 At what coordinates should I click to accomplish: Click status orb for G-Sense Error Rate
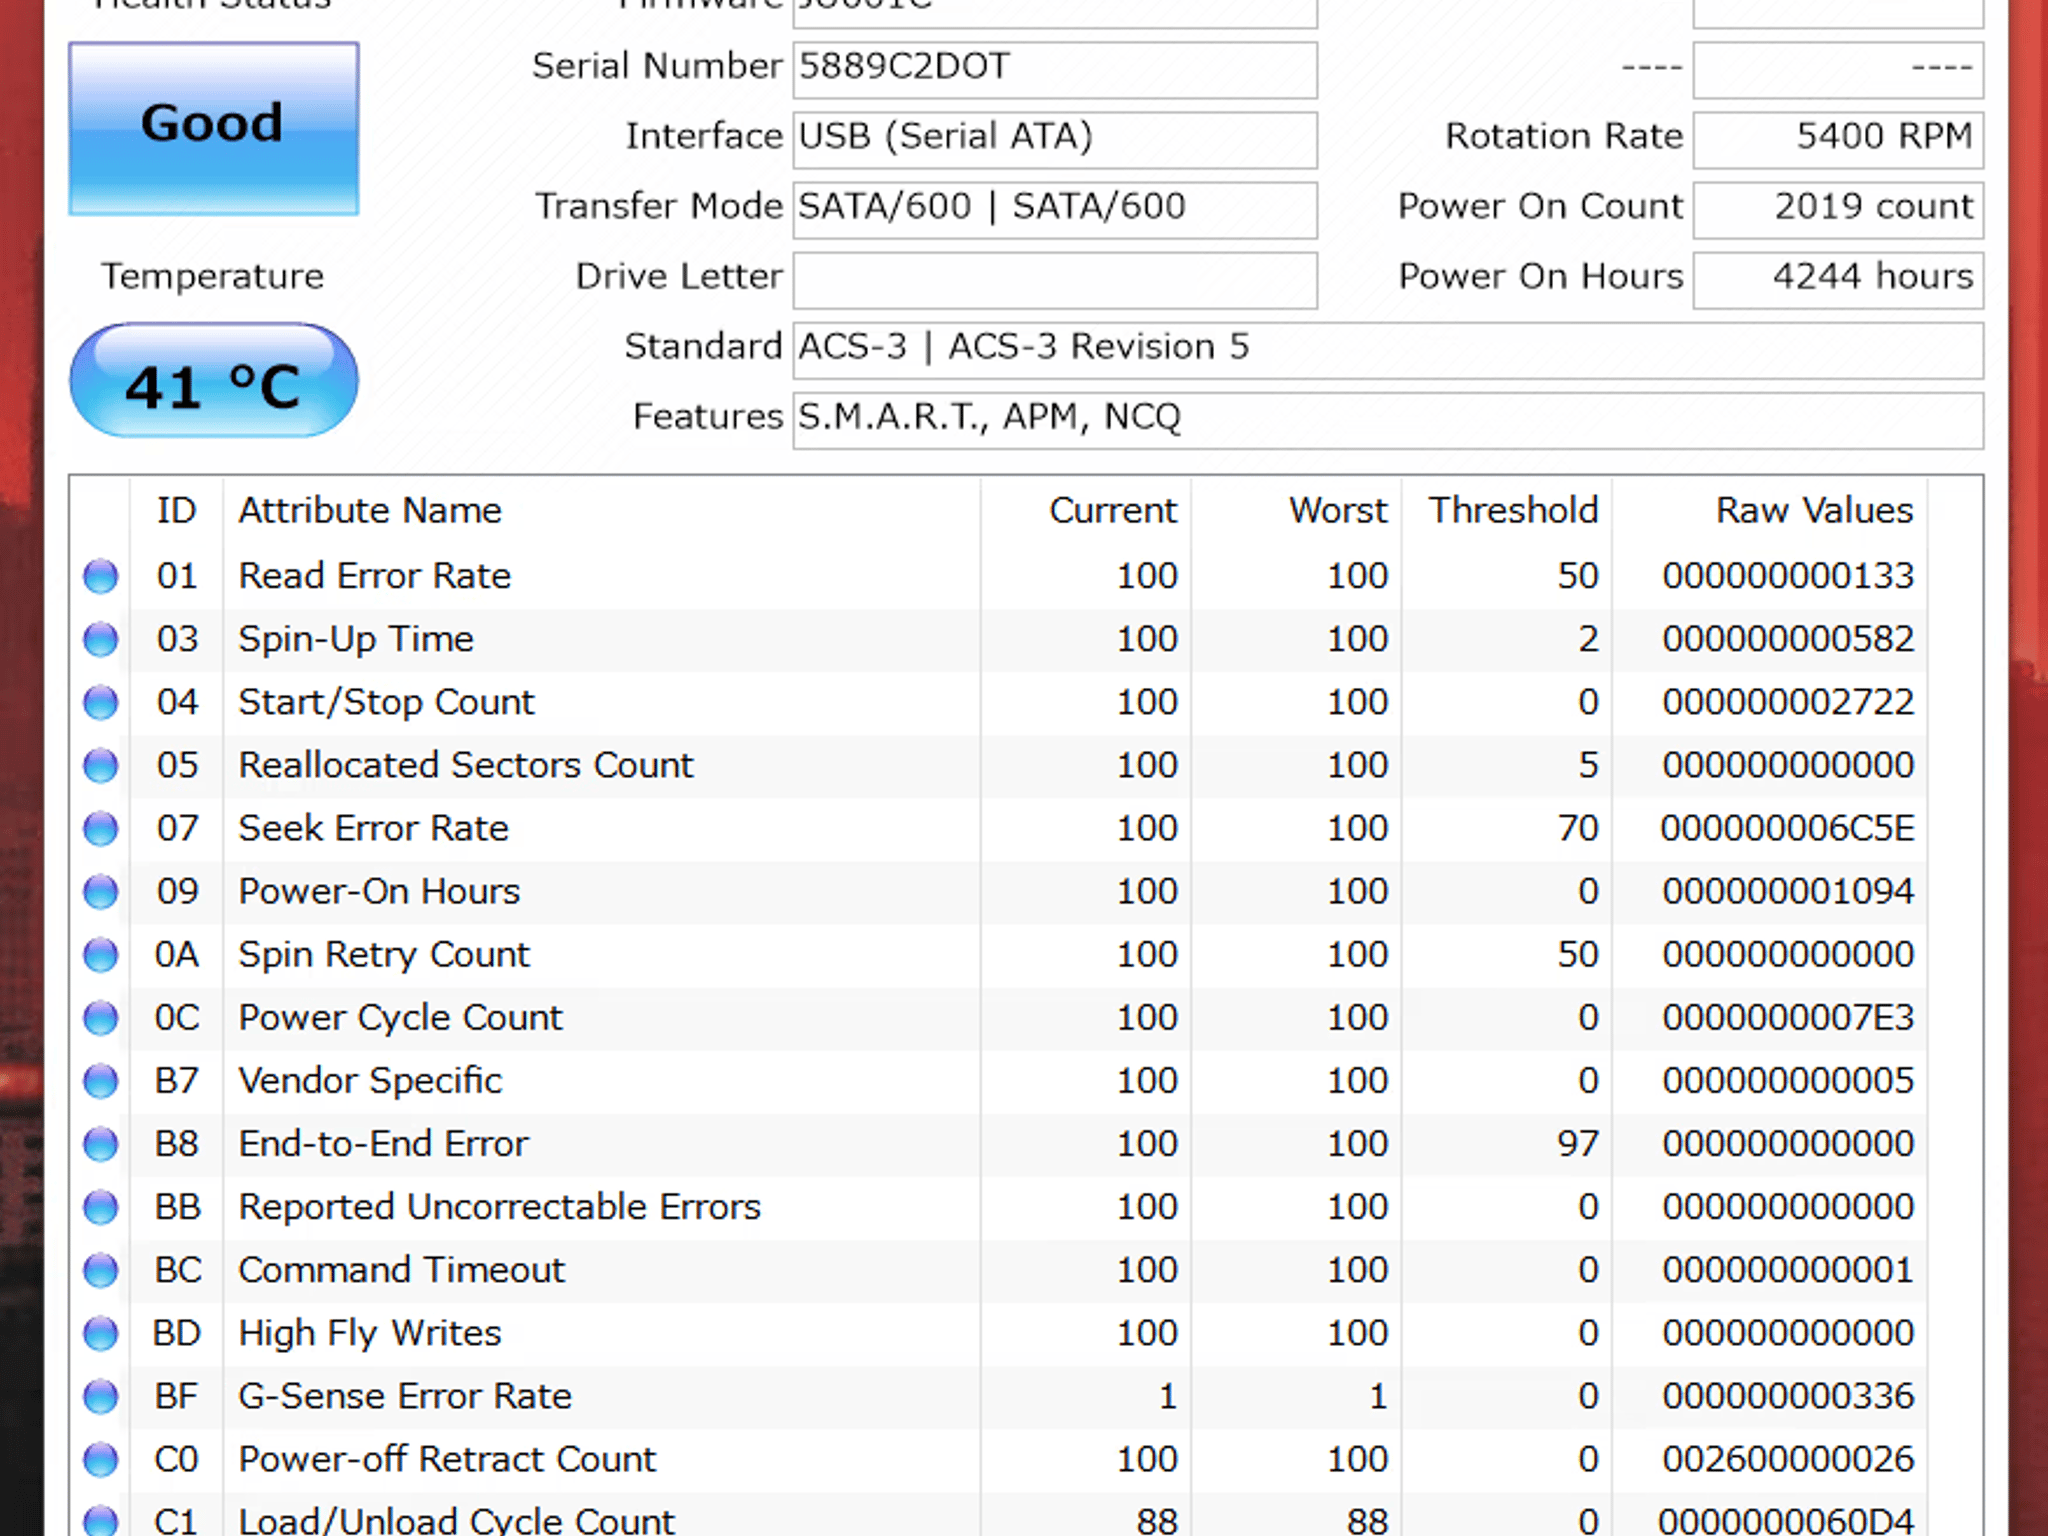pyautogui.click(x=100, y=1396)
